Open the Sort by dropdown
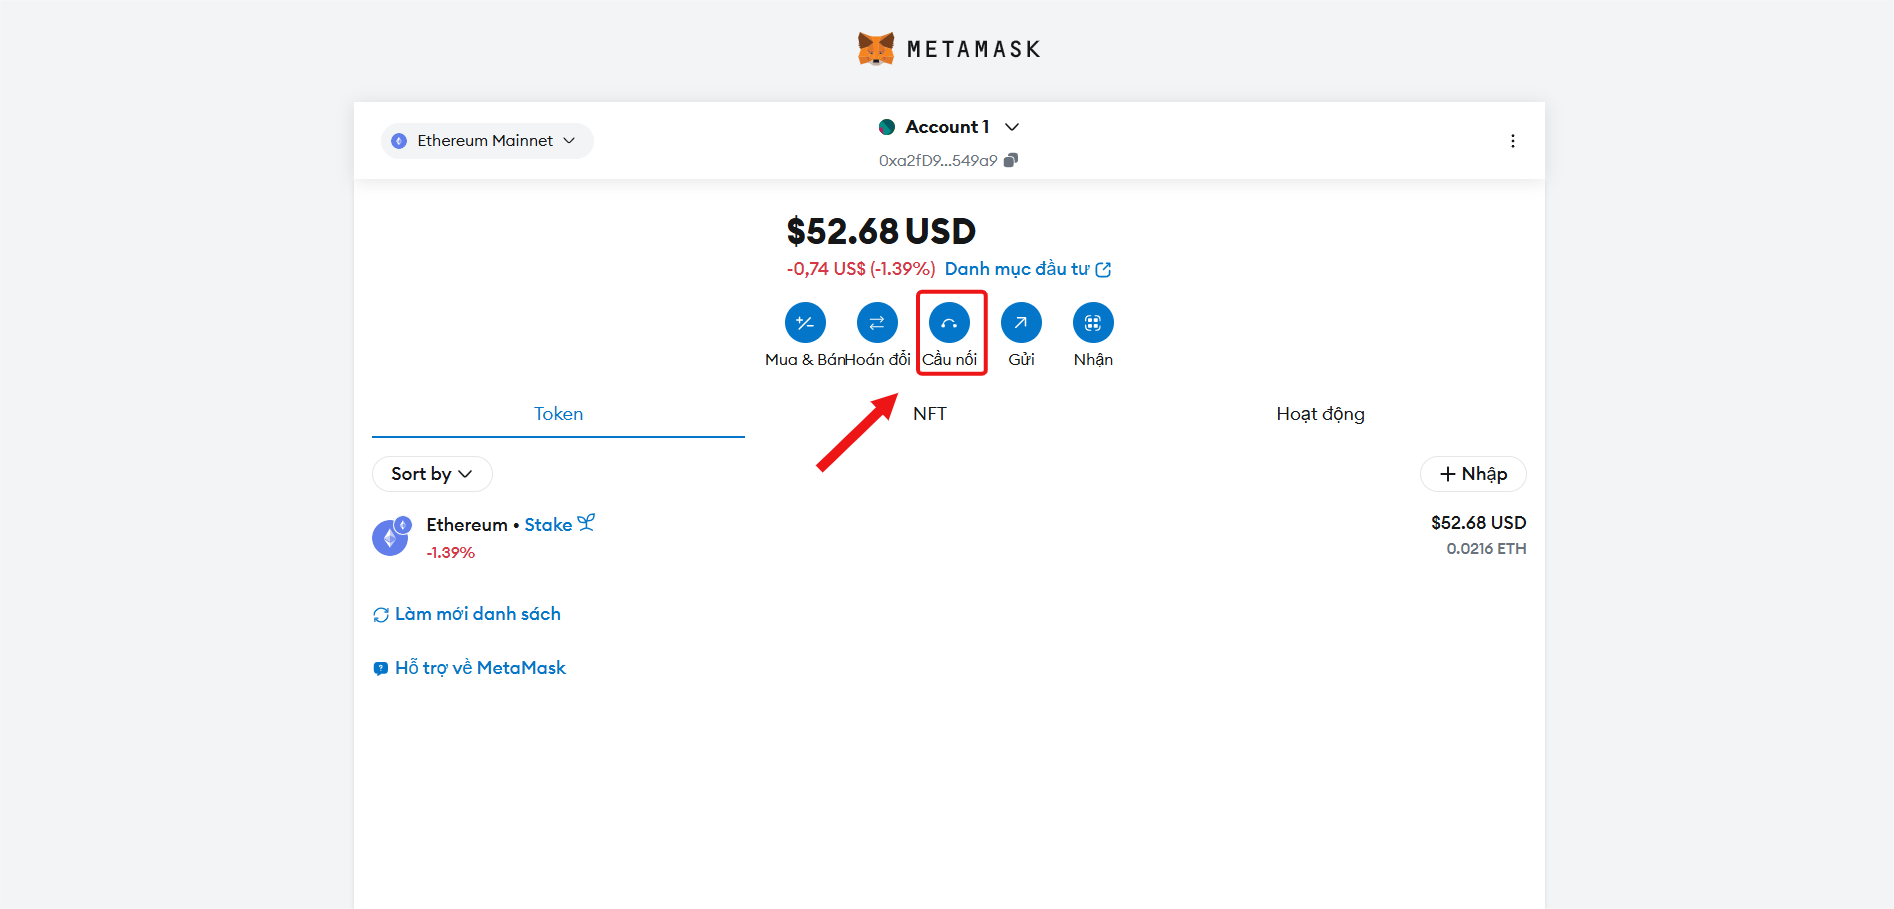1894x909 pixels. (x=432, y=474)
